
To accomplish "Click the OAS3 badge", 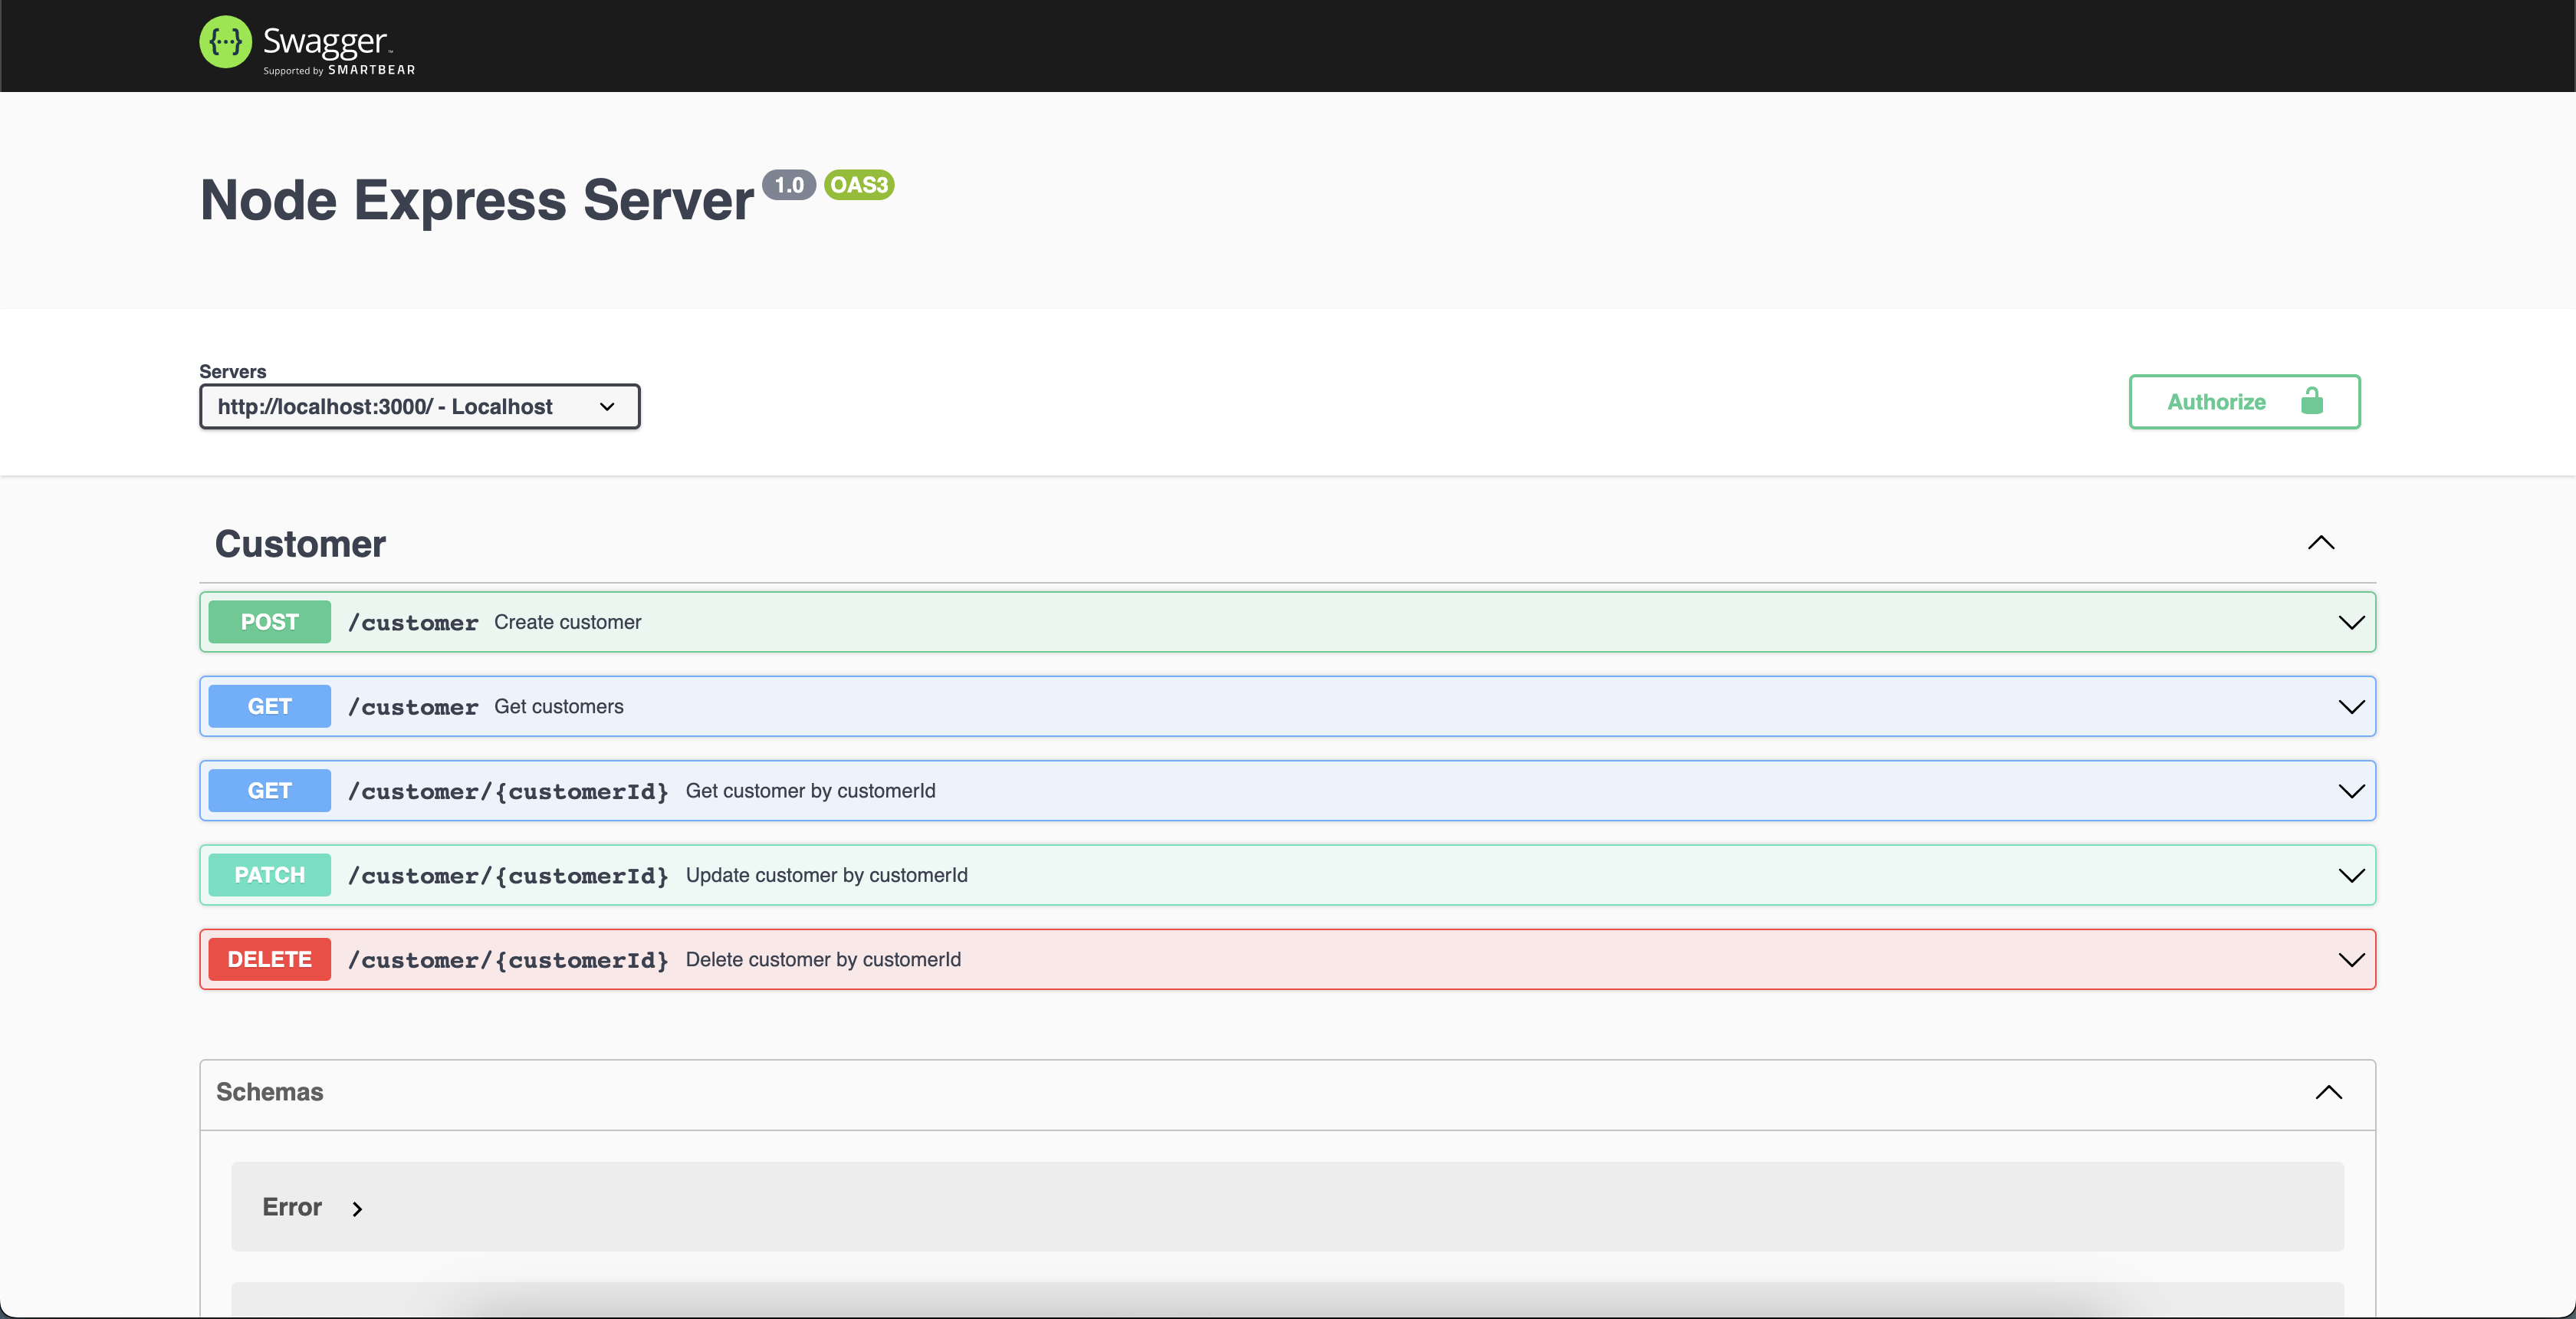I will click(859, 185).
